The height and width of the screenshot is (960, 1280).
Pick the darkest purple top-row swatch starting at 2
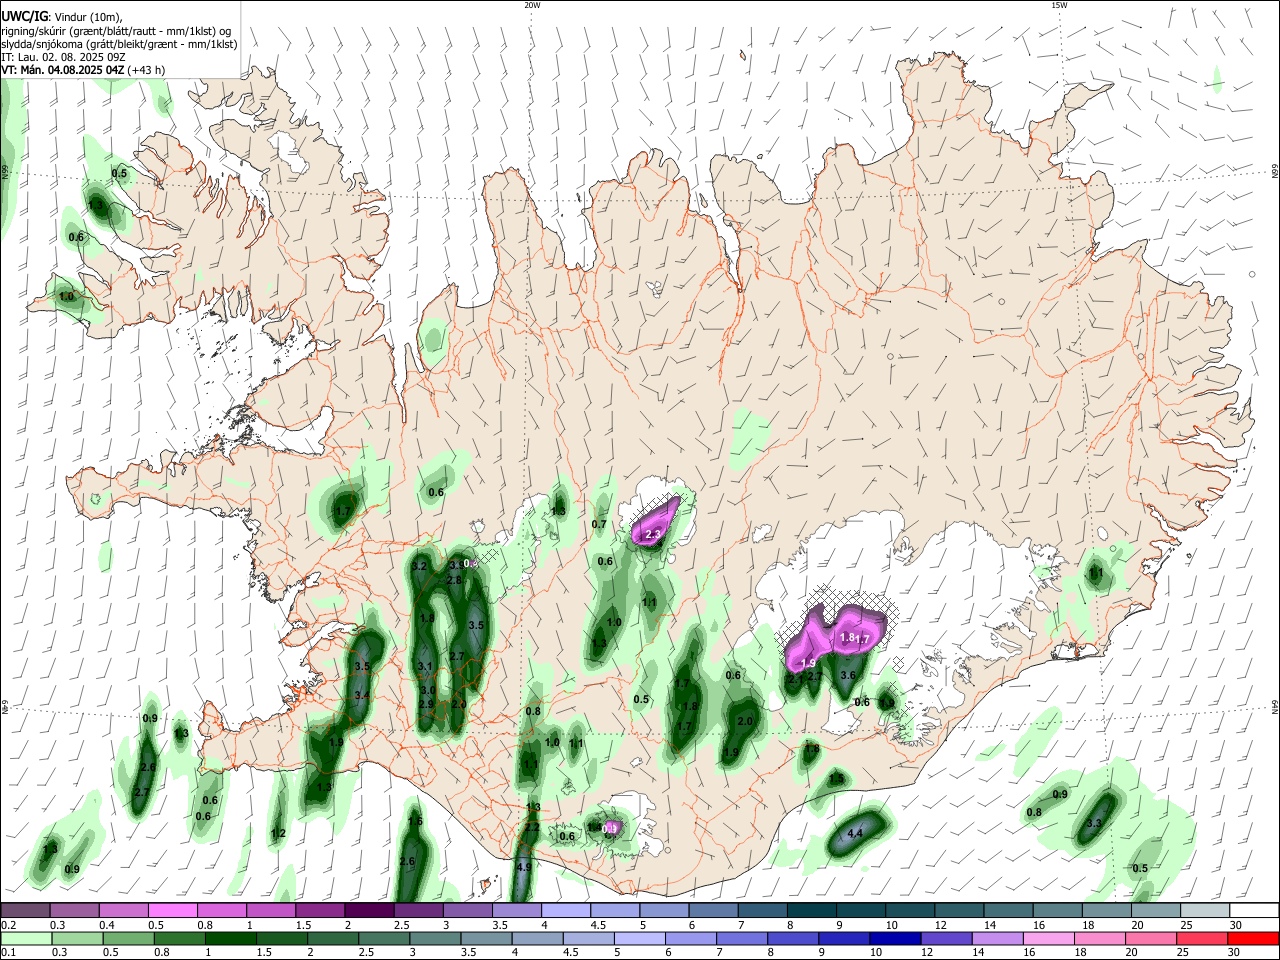click(370, 910)
